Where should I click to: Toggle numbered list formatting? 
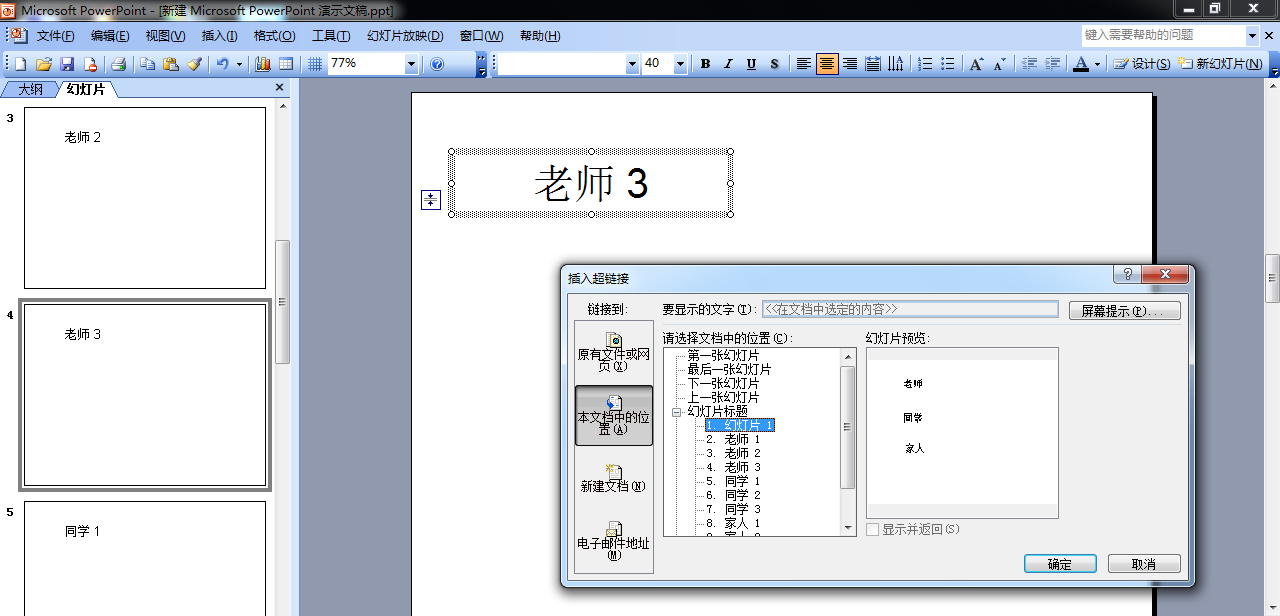tap(925, 64)
